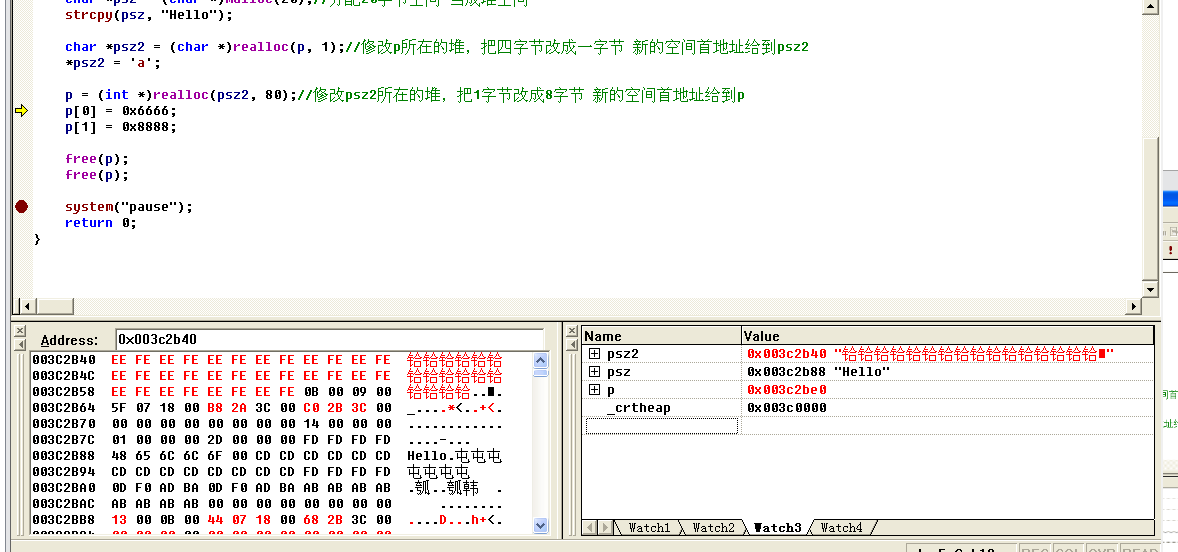Click the code line p[0] = 0x6666;
The width and height of the screenshot is (1178, 552).
click(x=121, y=111)
